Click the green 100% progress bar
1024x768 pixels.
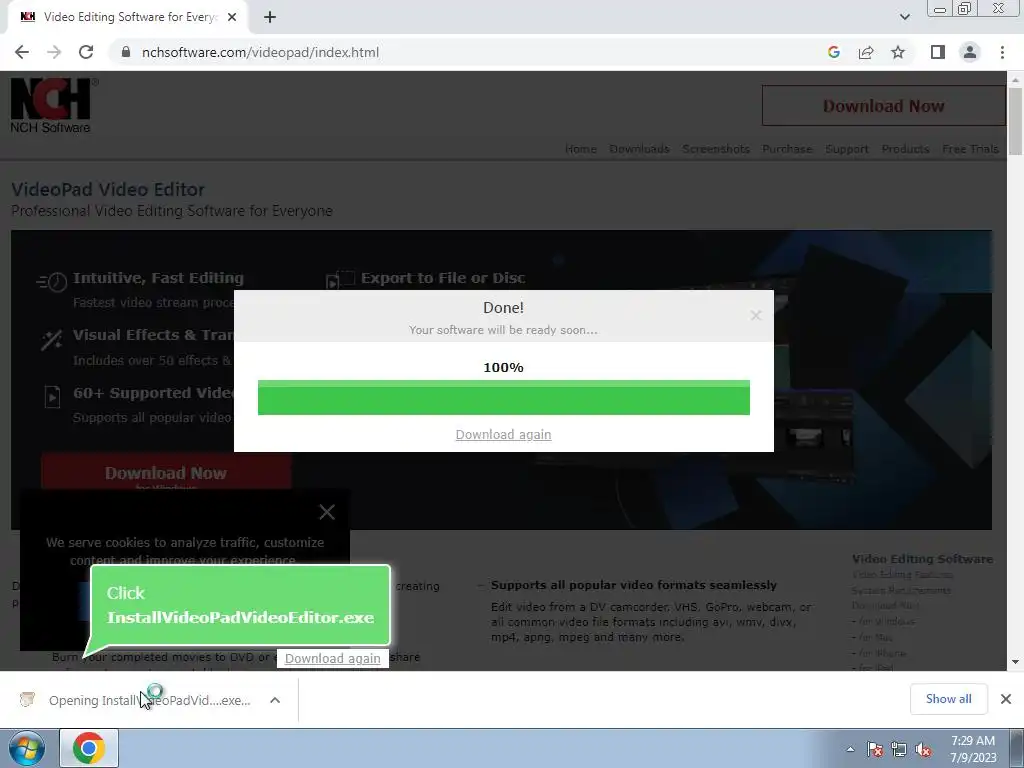504,397
